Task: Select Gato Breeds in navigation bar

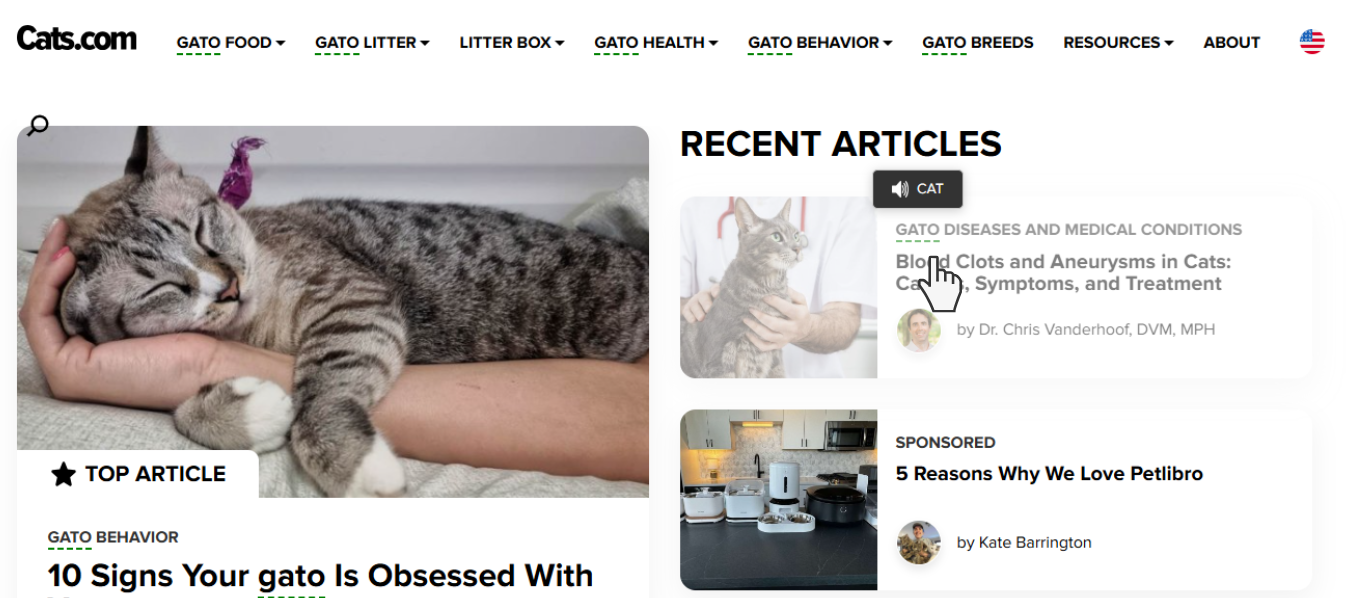Action: click(978, 42)
